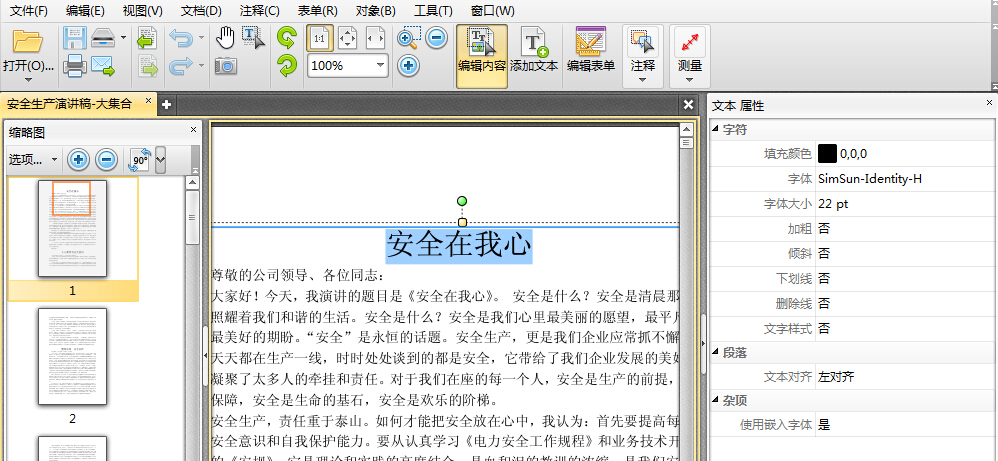Screen dimensions: 998x461
Task: Click the 加粗 value 否
Action: point(824,229)
